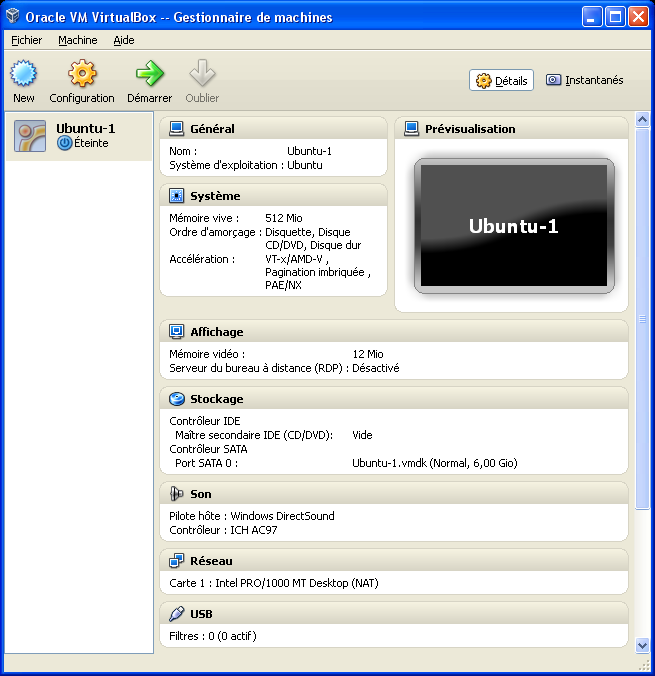Switch to the Instantanés view
The image size is (655, 676).
tap(585, 80)
